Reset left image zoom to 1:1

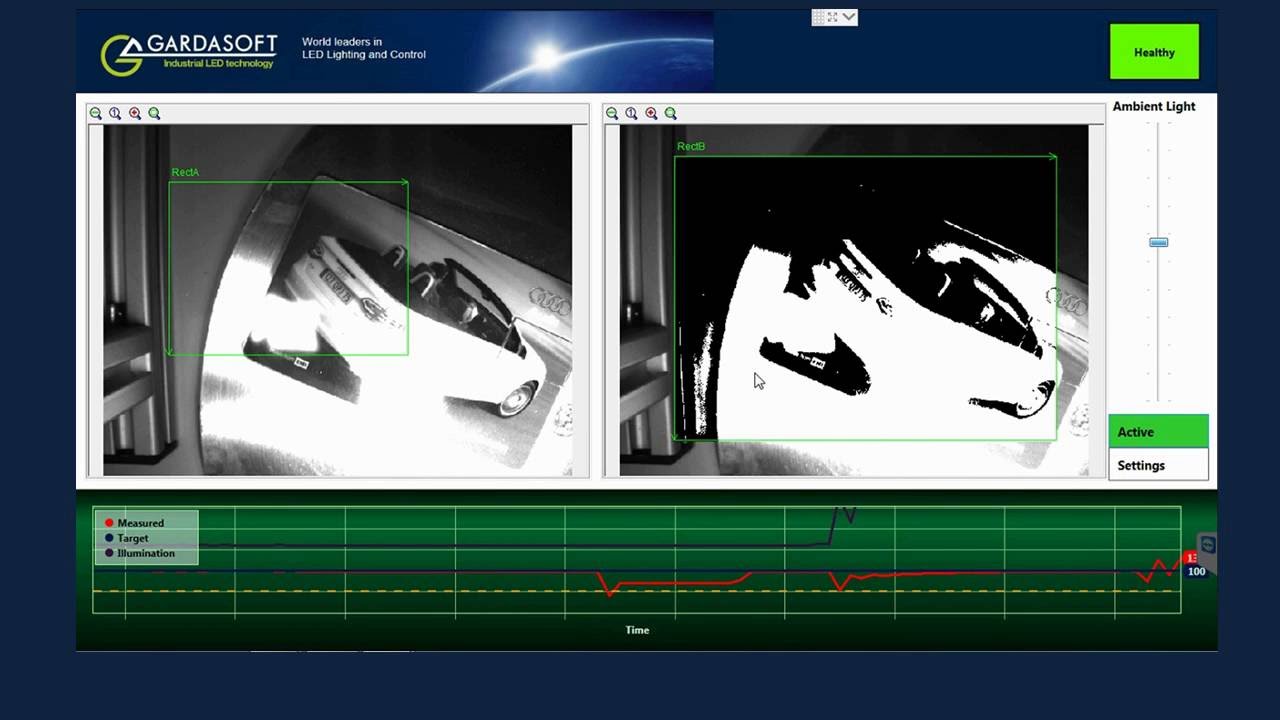tap(115, 114)
